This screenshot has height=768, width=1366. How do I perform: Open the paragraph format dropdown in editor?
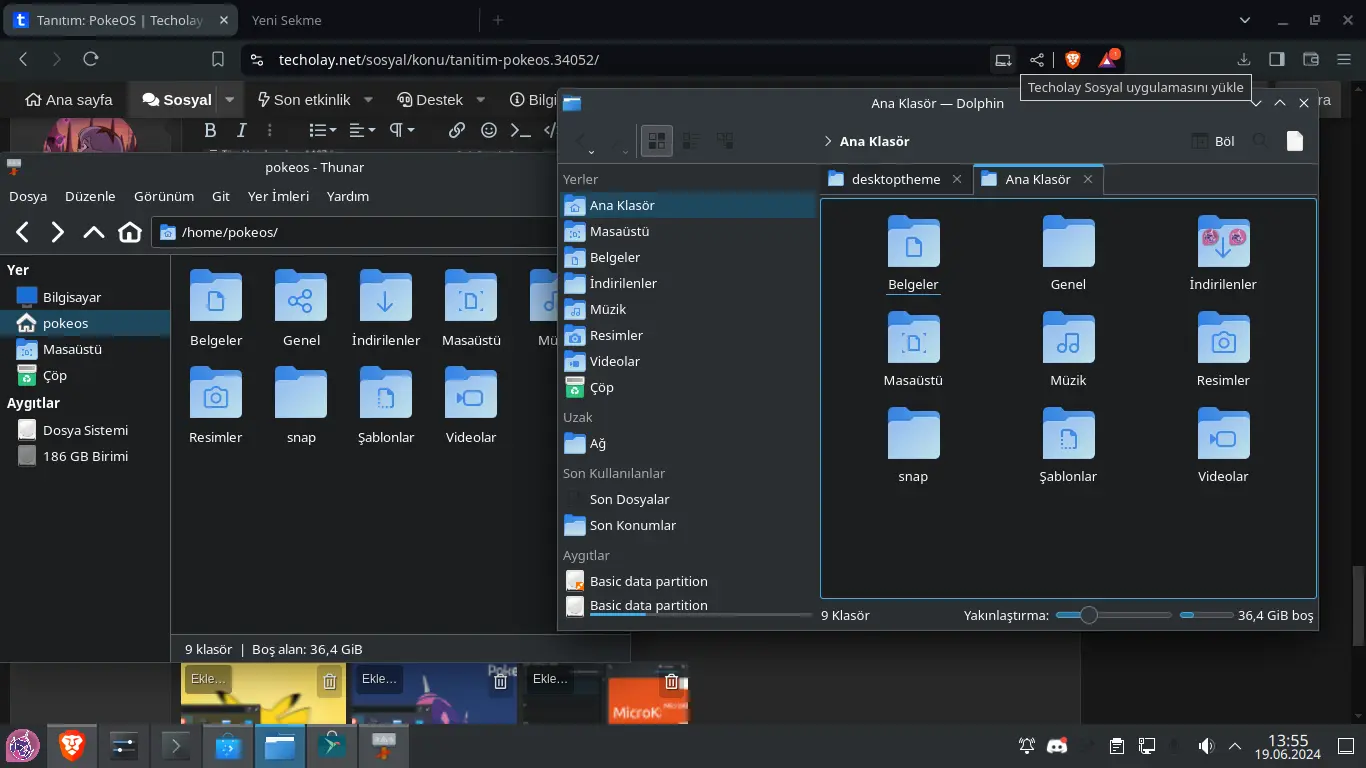pos(402,130)
